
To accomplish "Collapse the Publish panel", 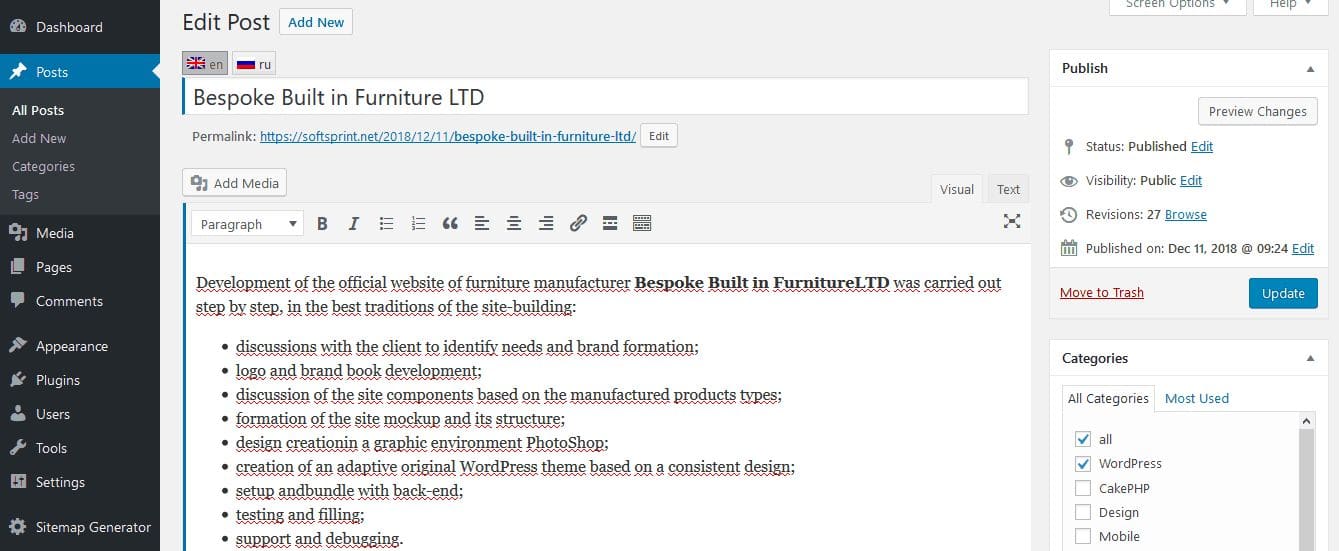I will coord(1310,69).
